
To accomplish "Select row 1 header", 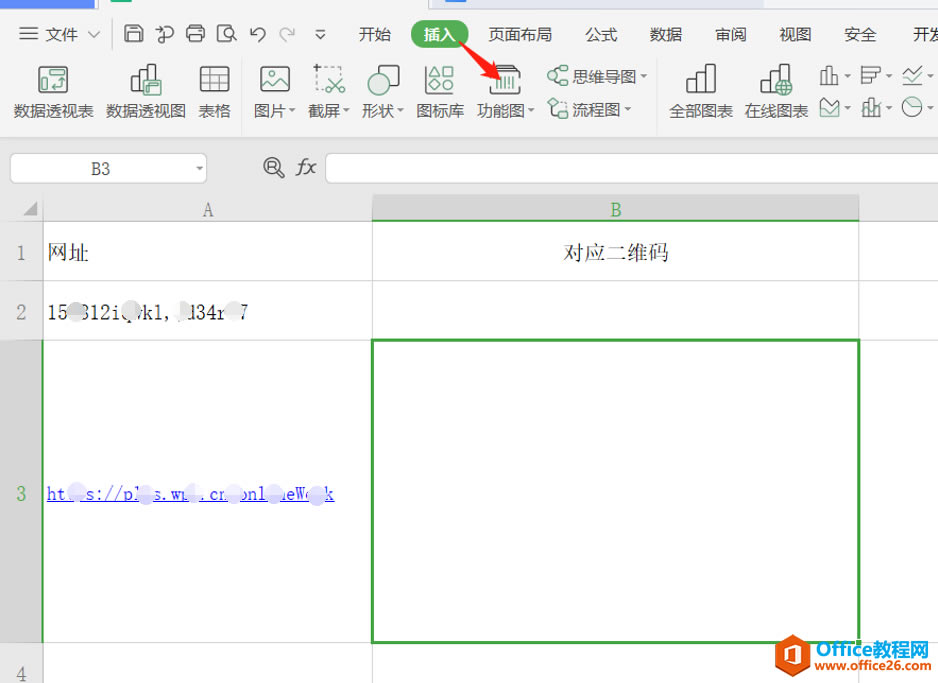I will pyautogui.click(x=22, y=252).
